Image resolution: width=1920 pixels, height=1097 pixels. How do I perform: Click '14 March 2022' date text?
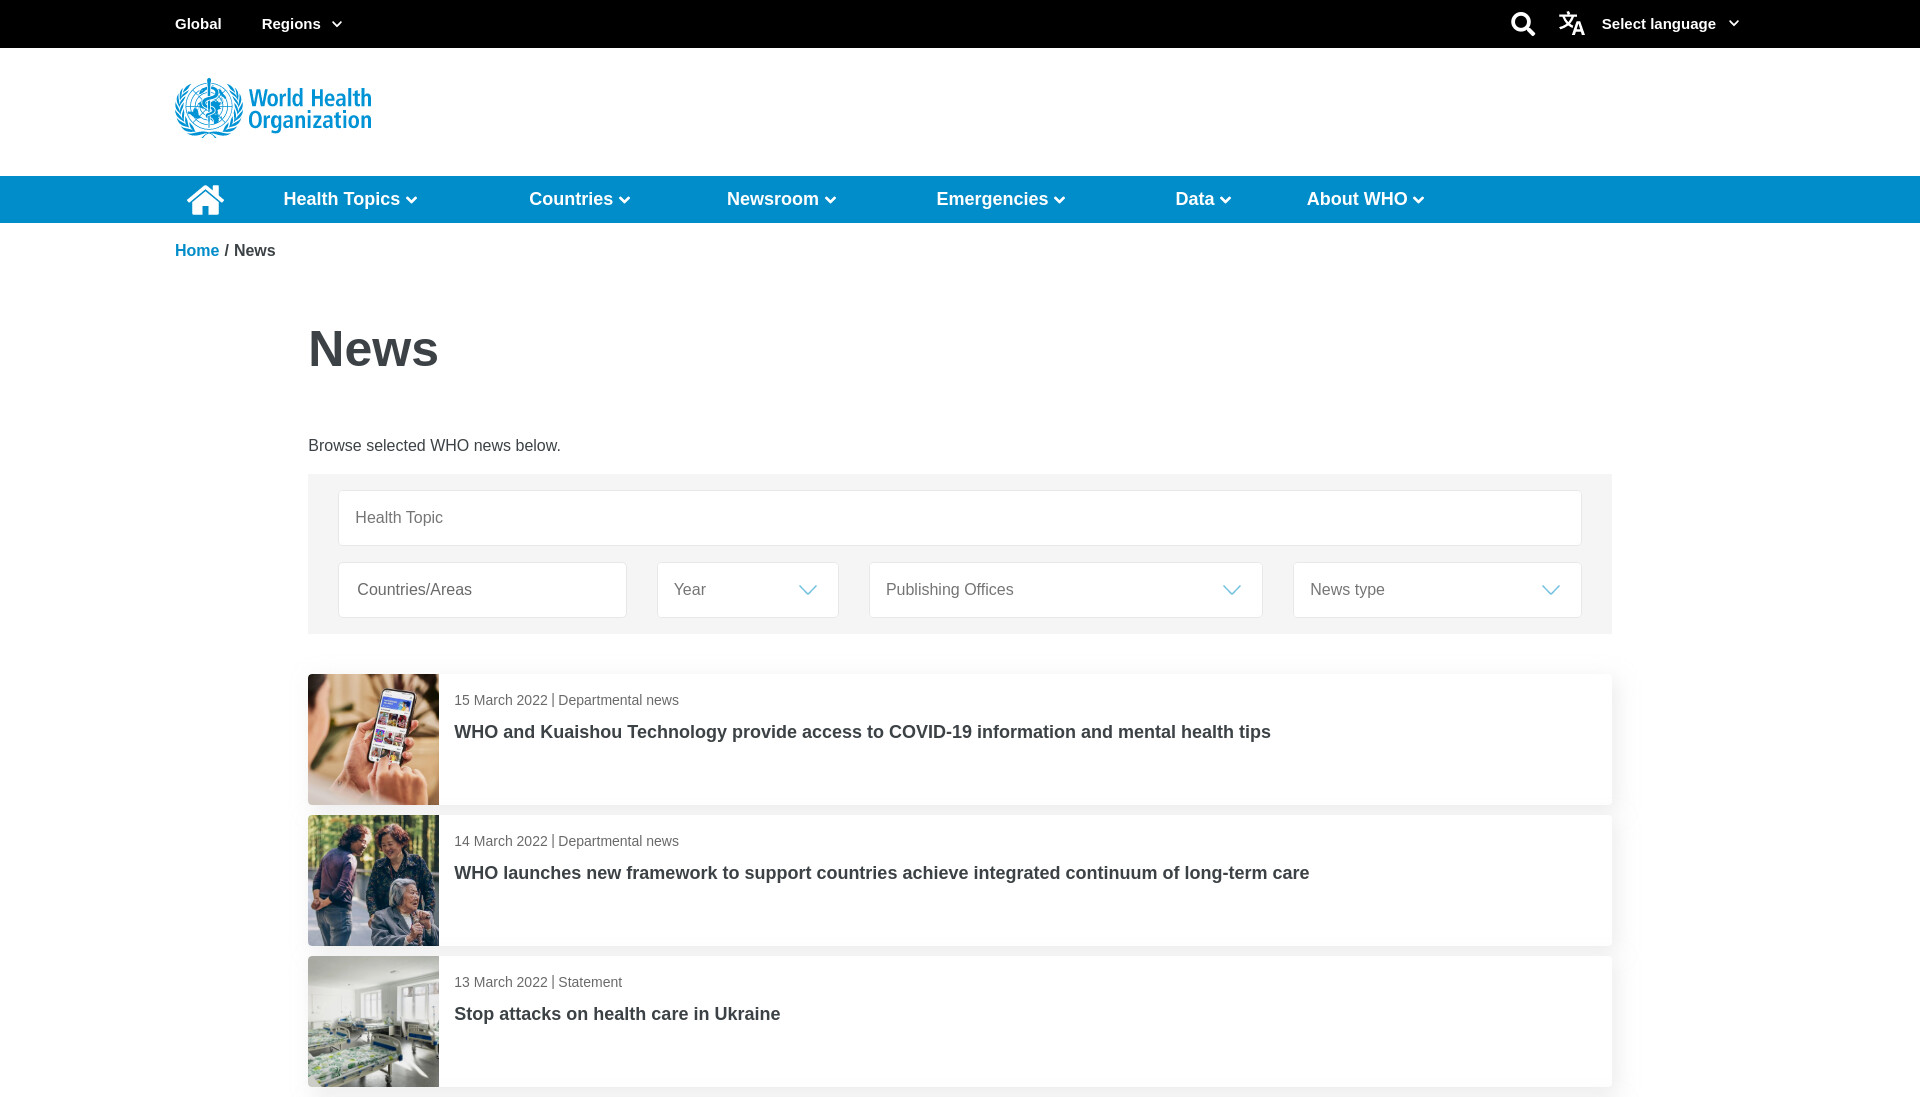pyautogui.click(x=501, y=841)
